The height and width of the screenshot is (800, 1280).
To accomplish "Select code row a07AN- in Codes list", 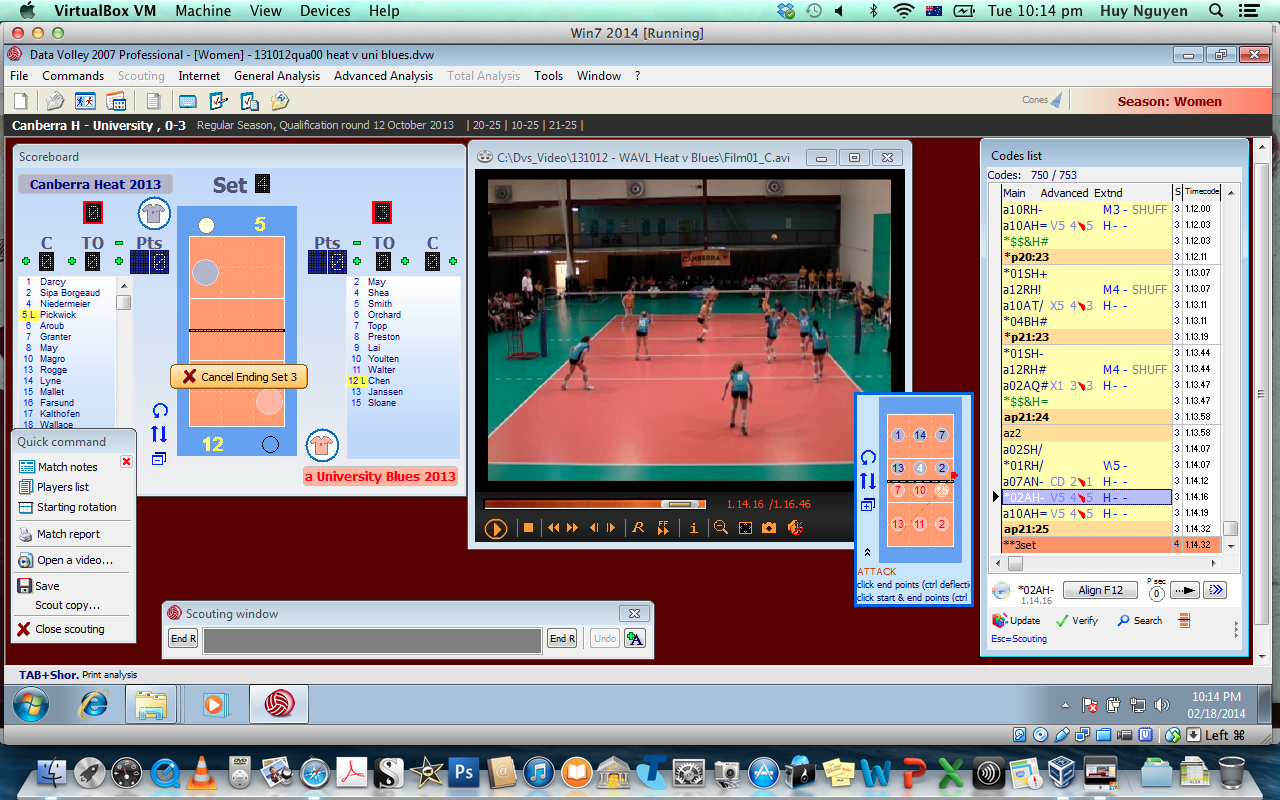I will coord(1086,481).
